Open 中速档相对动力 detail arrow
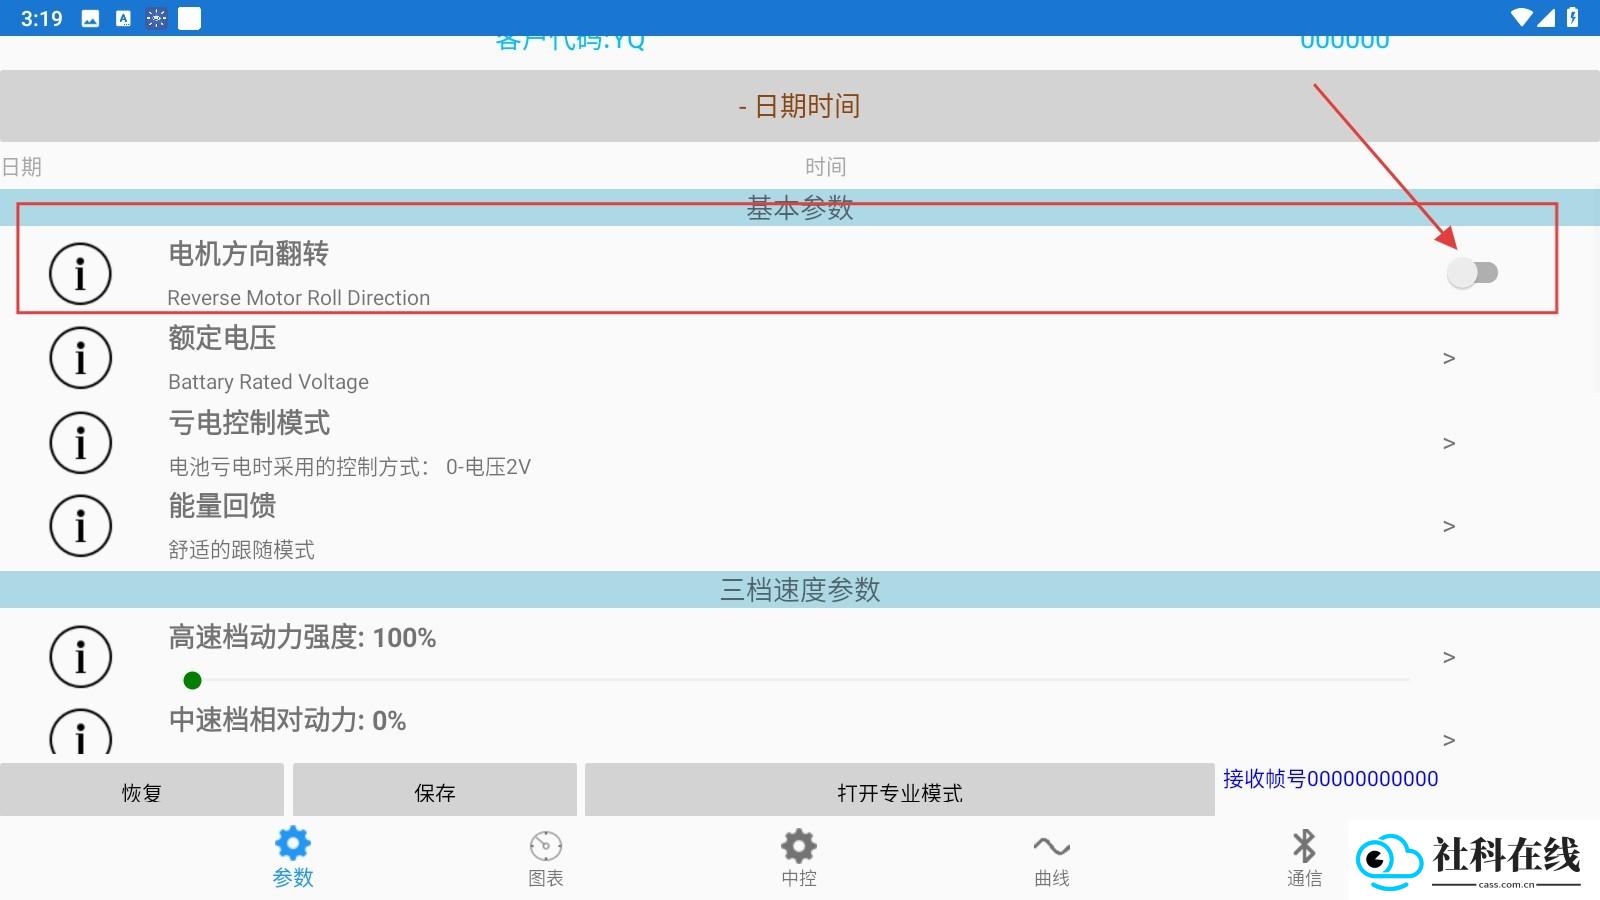 pyautogui.click(x=1449, y=740)
